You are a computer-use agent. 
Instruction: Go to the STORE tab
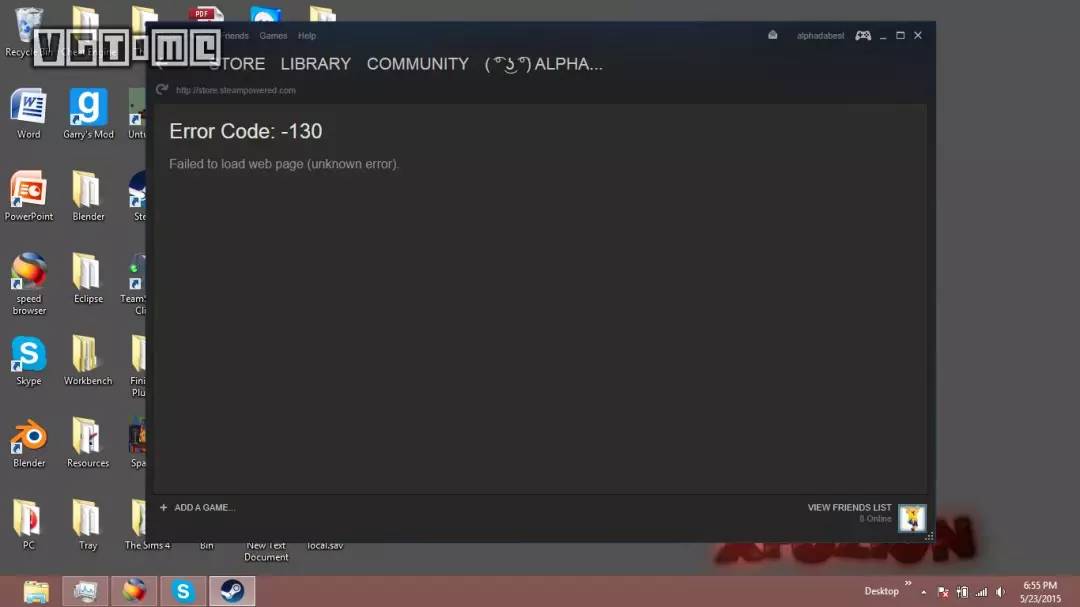click(237, 64)
